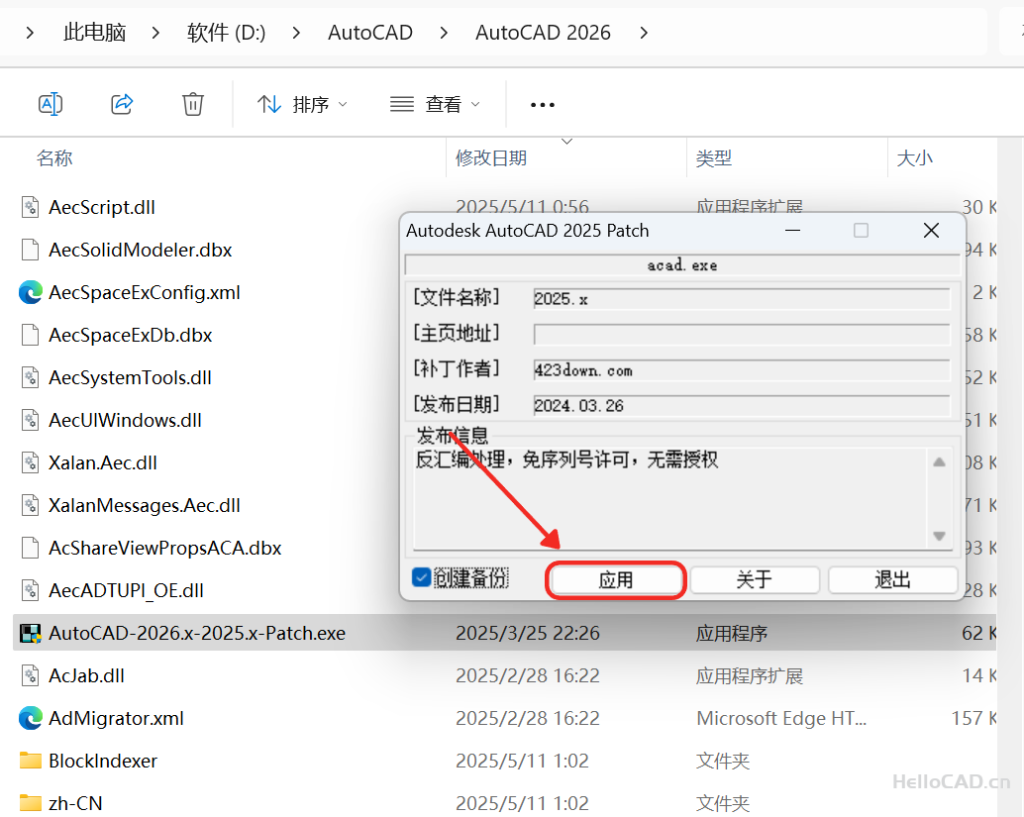Viewport: 1024px width, 817px height.
Task: Toggle the 创建备份 checkbox
Action: [422, 578]
